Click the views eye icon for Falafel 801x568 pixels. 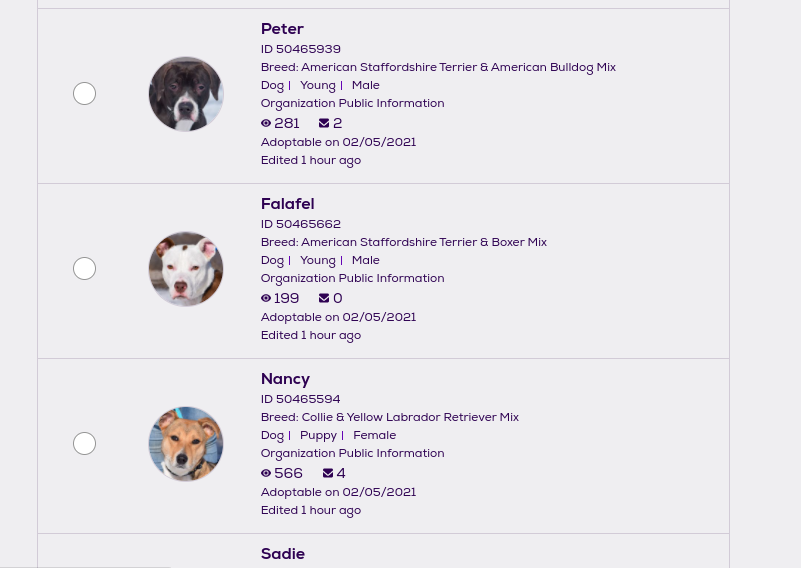[x=266, y=299]
